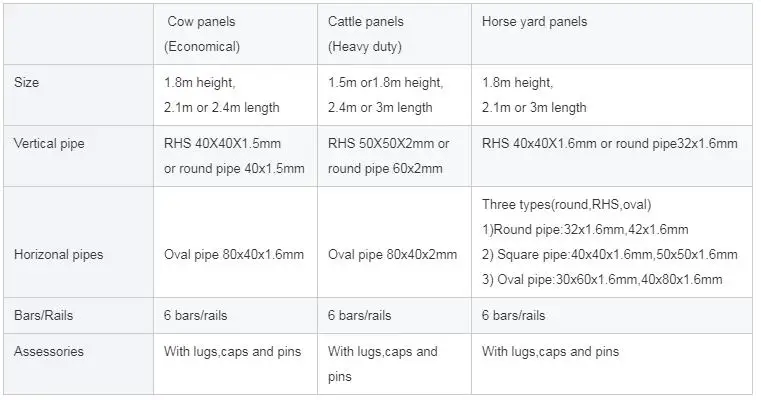761x400 pixels.
Task: Click the "Three types(round,RHS,oval)" text
Action: point(566,205)
